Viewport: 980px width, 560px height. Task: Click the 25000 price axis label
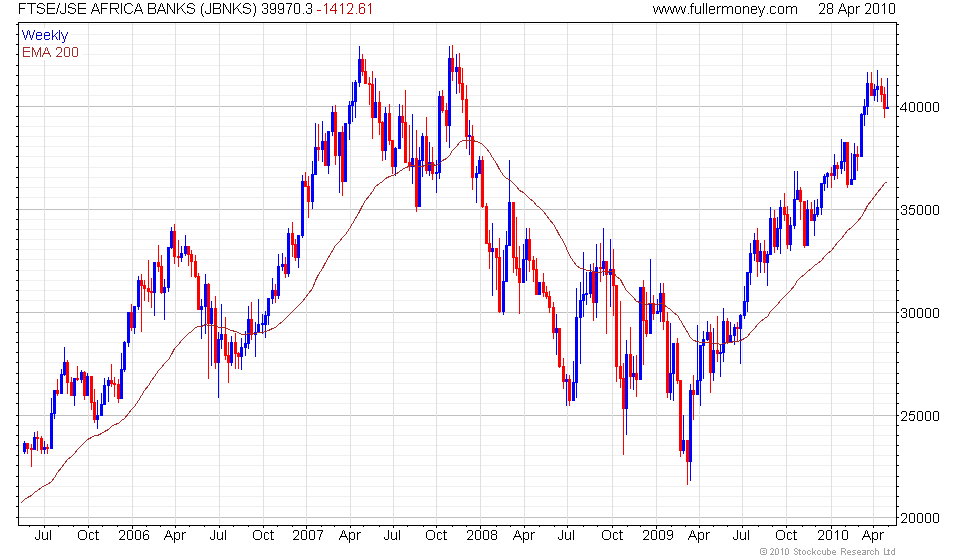[x=919, y=417]
